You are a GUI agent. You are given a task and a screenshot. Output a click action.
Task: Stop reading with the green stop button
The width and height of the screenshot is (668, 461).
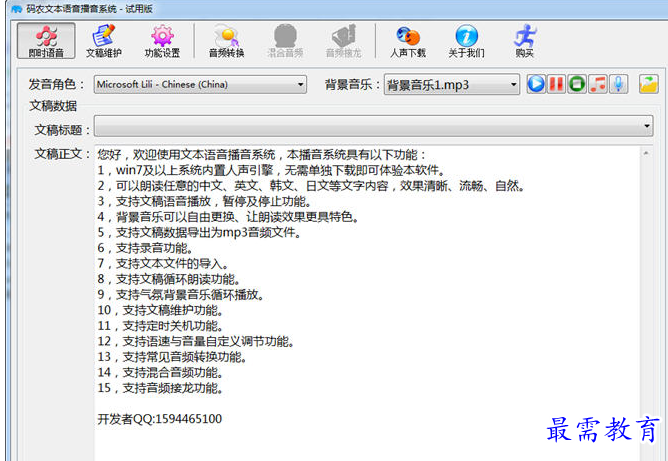tap(577, 84)
